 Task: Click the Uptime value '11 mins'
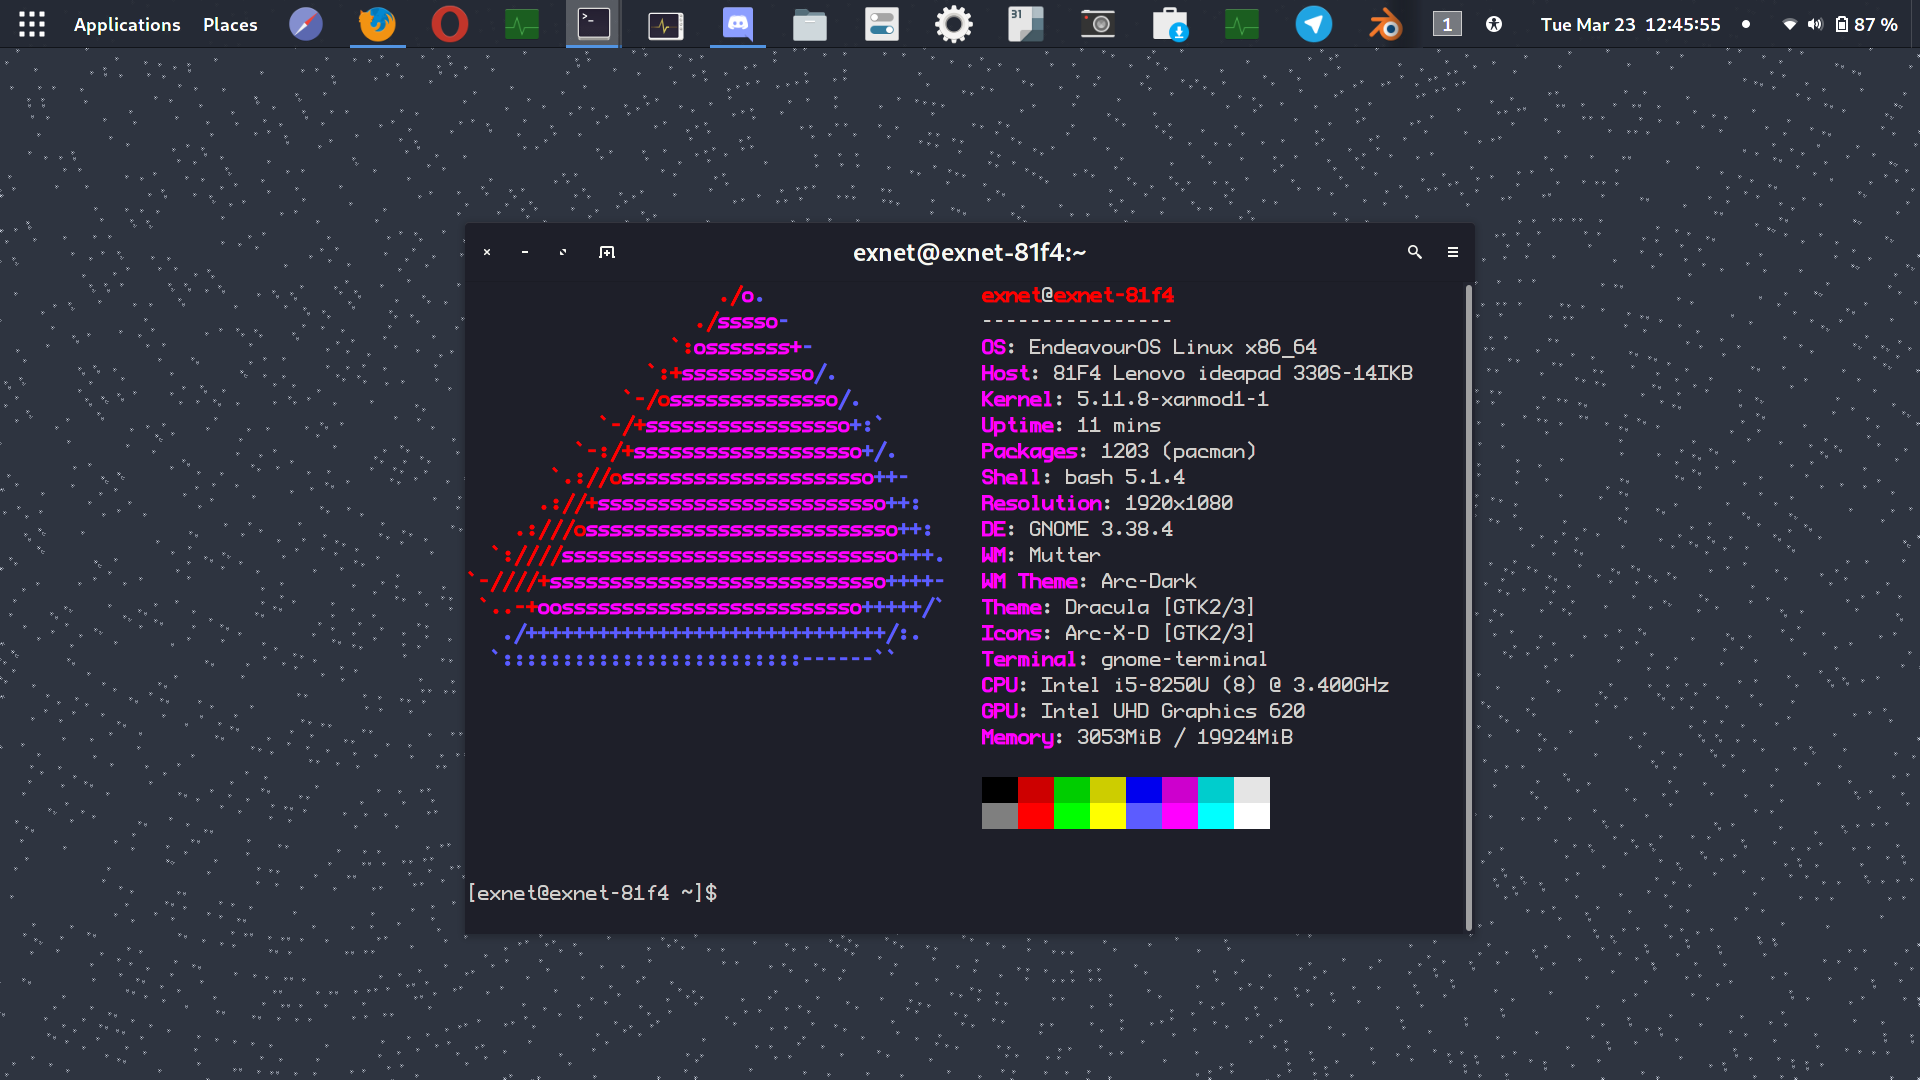point(1119,425)
